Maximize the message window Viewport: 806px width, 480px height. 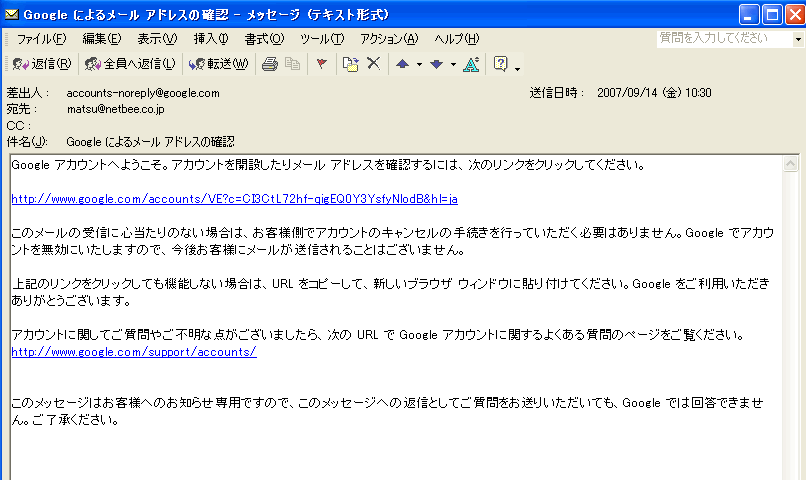(x=772, y=15)
